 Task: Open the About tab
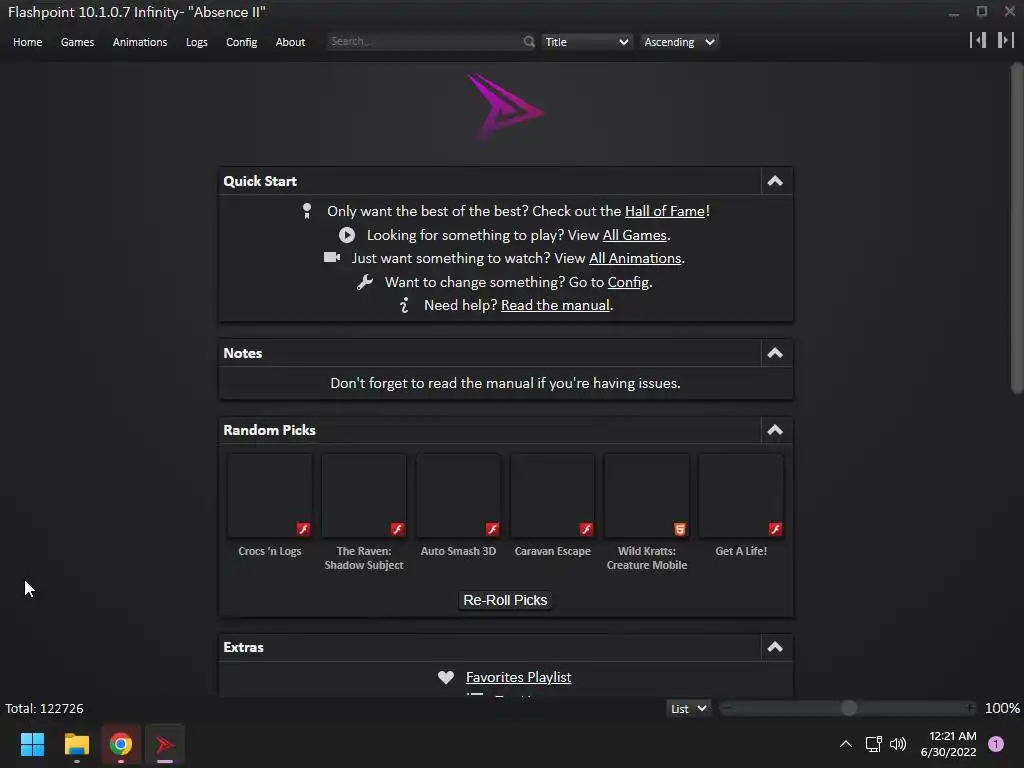click(x=290, y=42)
